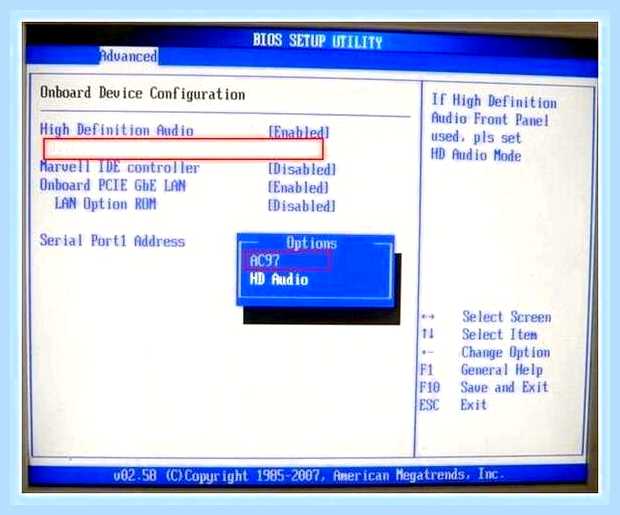Select the Serial Port1 Address label
Viewport: 620px width, 515px height.
[112, 240]
